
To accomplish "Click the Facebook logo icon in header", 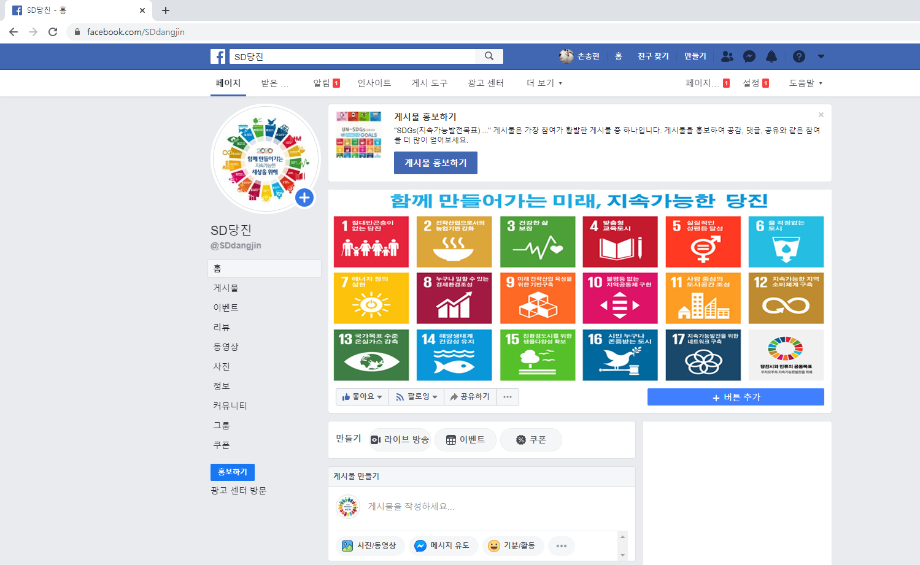I will (218, 56).
